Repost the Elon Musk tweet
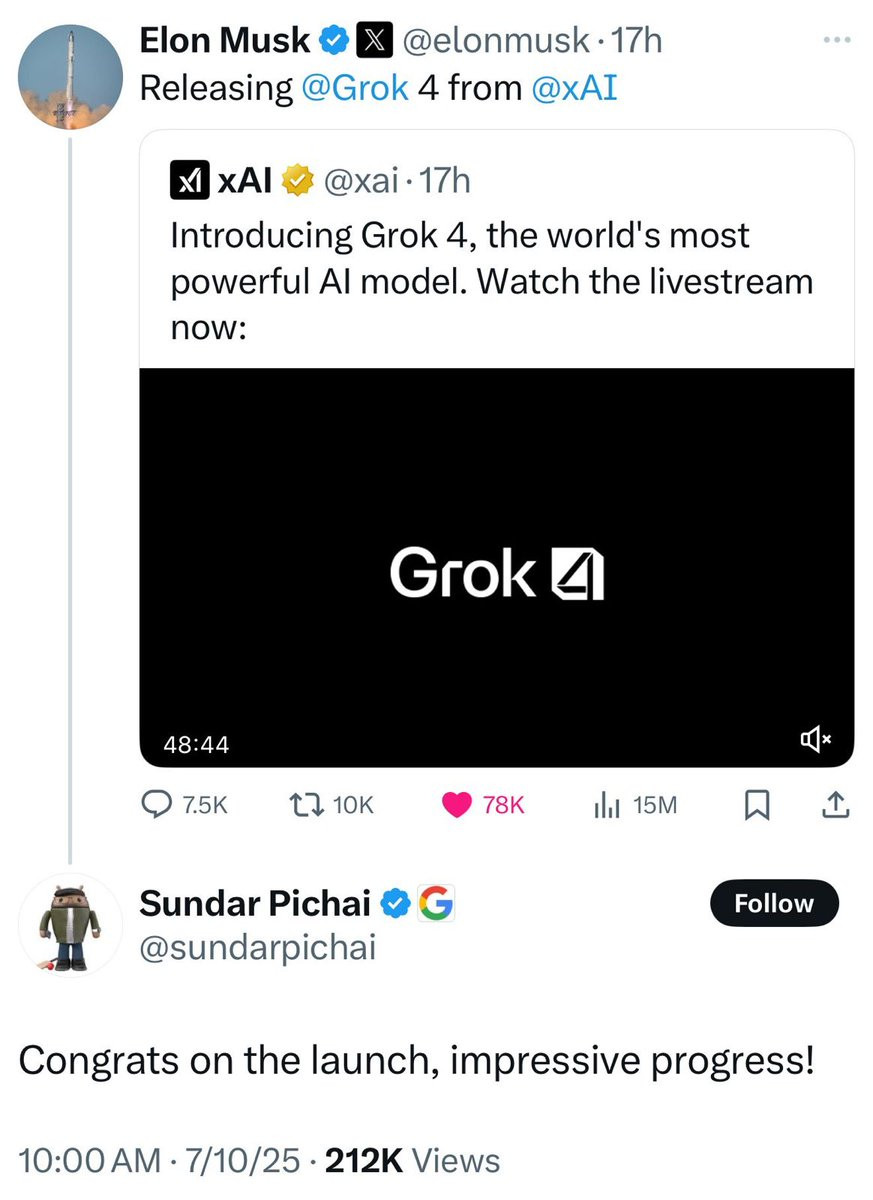Viewport: 873px width, 1200px height. [303, 804]
